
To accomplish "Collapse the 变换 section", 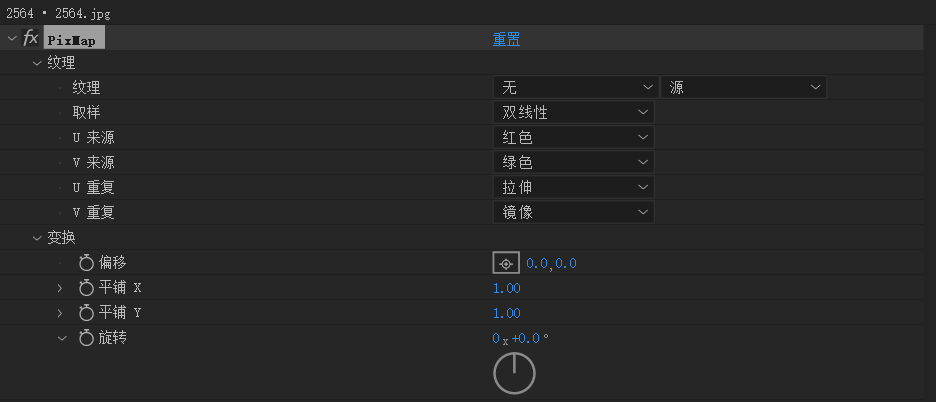I will (38, 237).
